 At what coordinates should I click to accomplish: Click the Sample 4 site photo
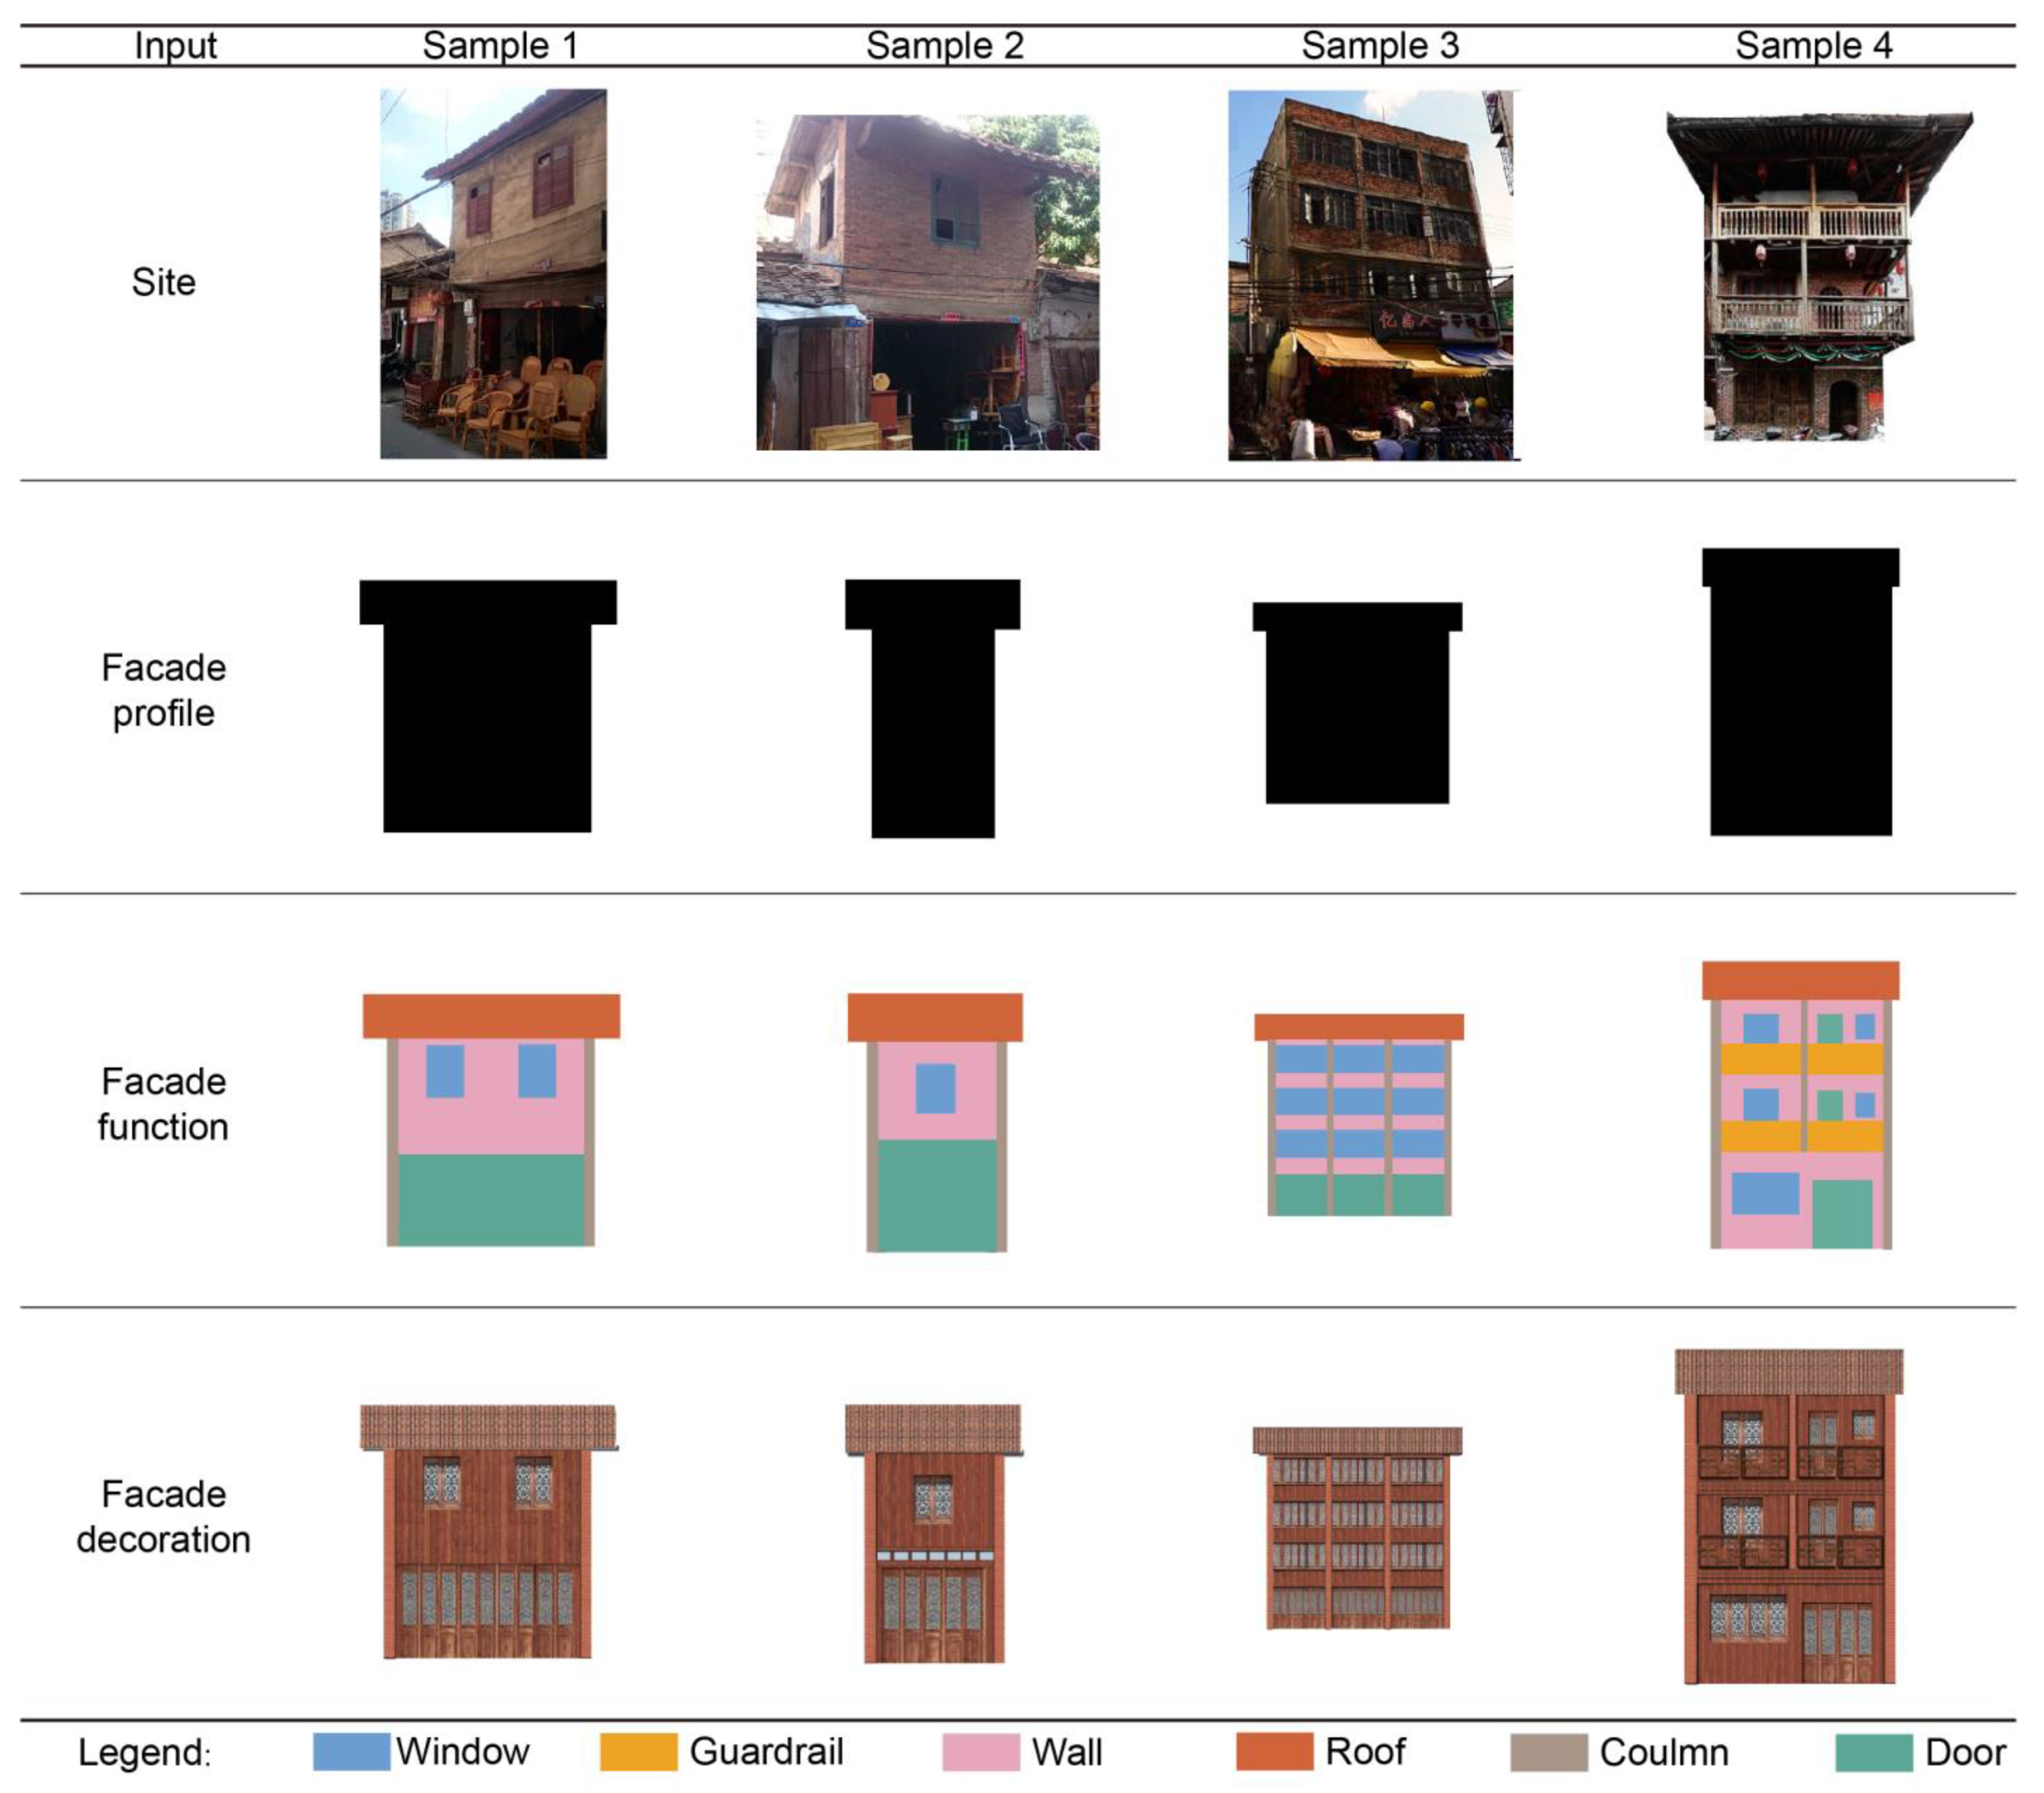(1817, 275)
